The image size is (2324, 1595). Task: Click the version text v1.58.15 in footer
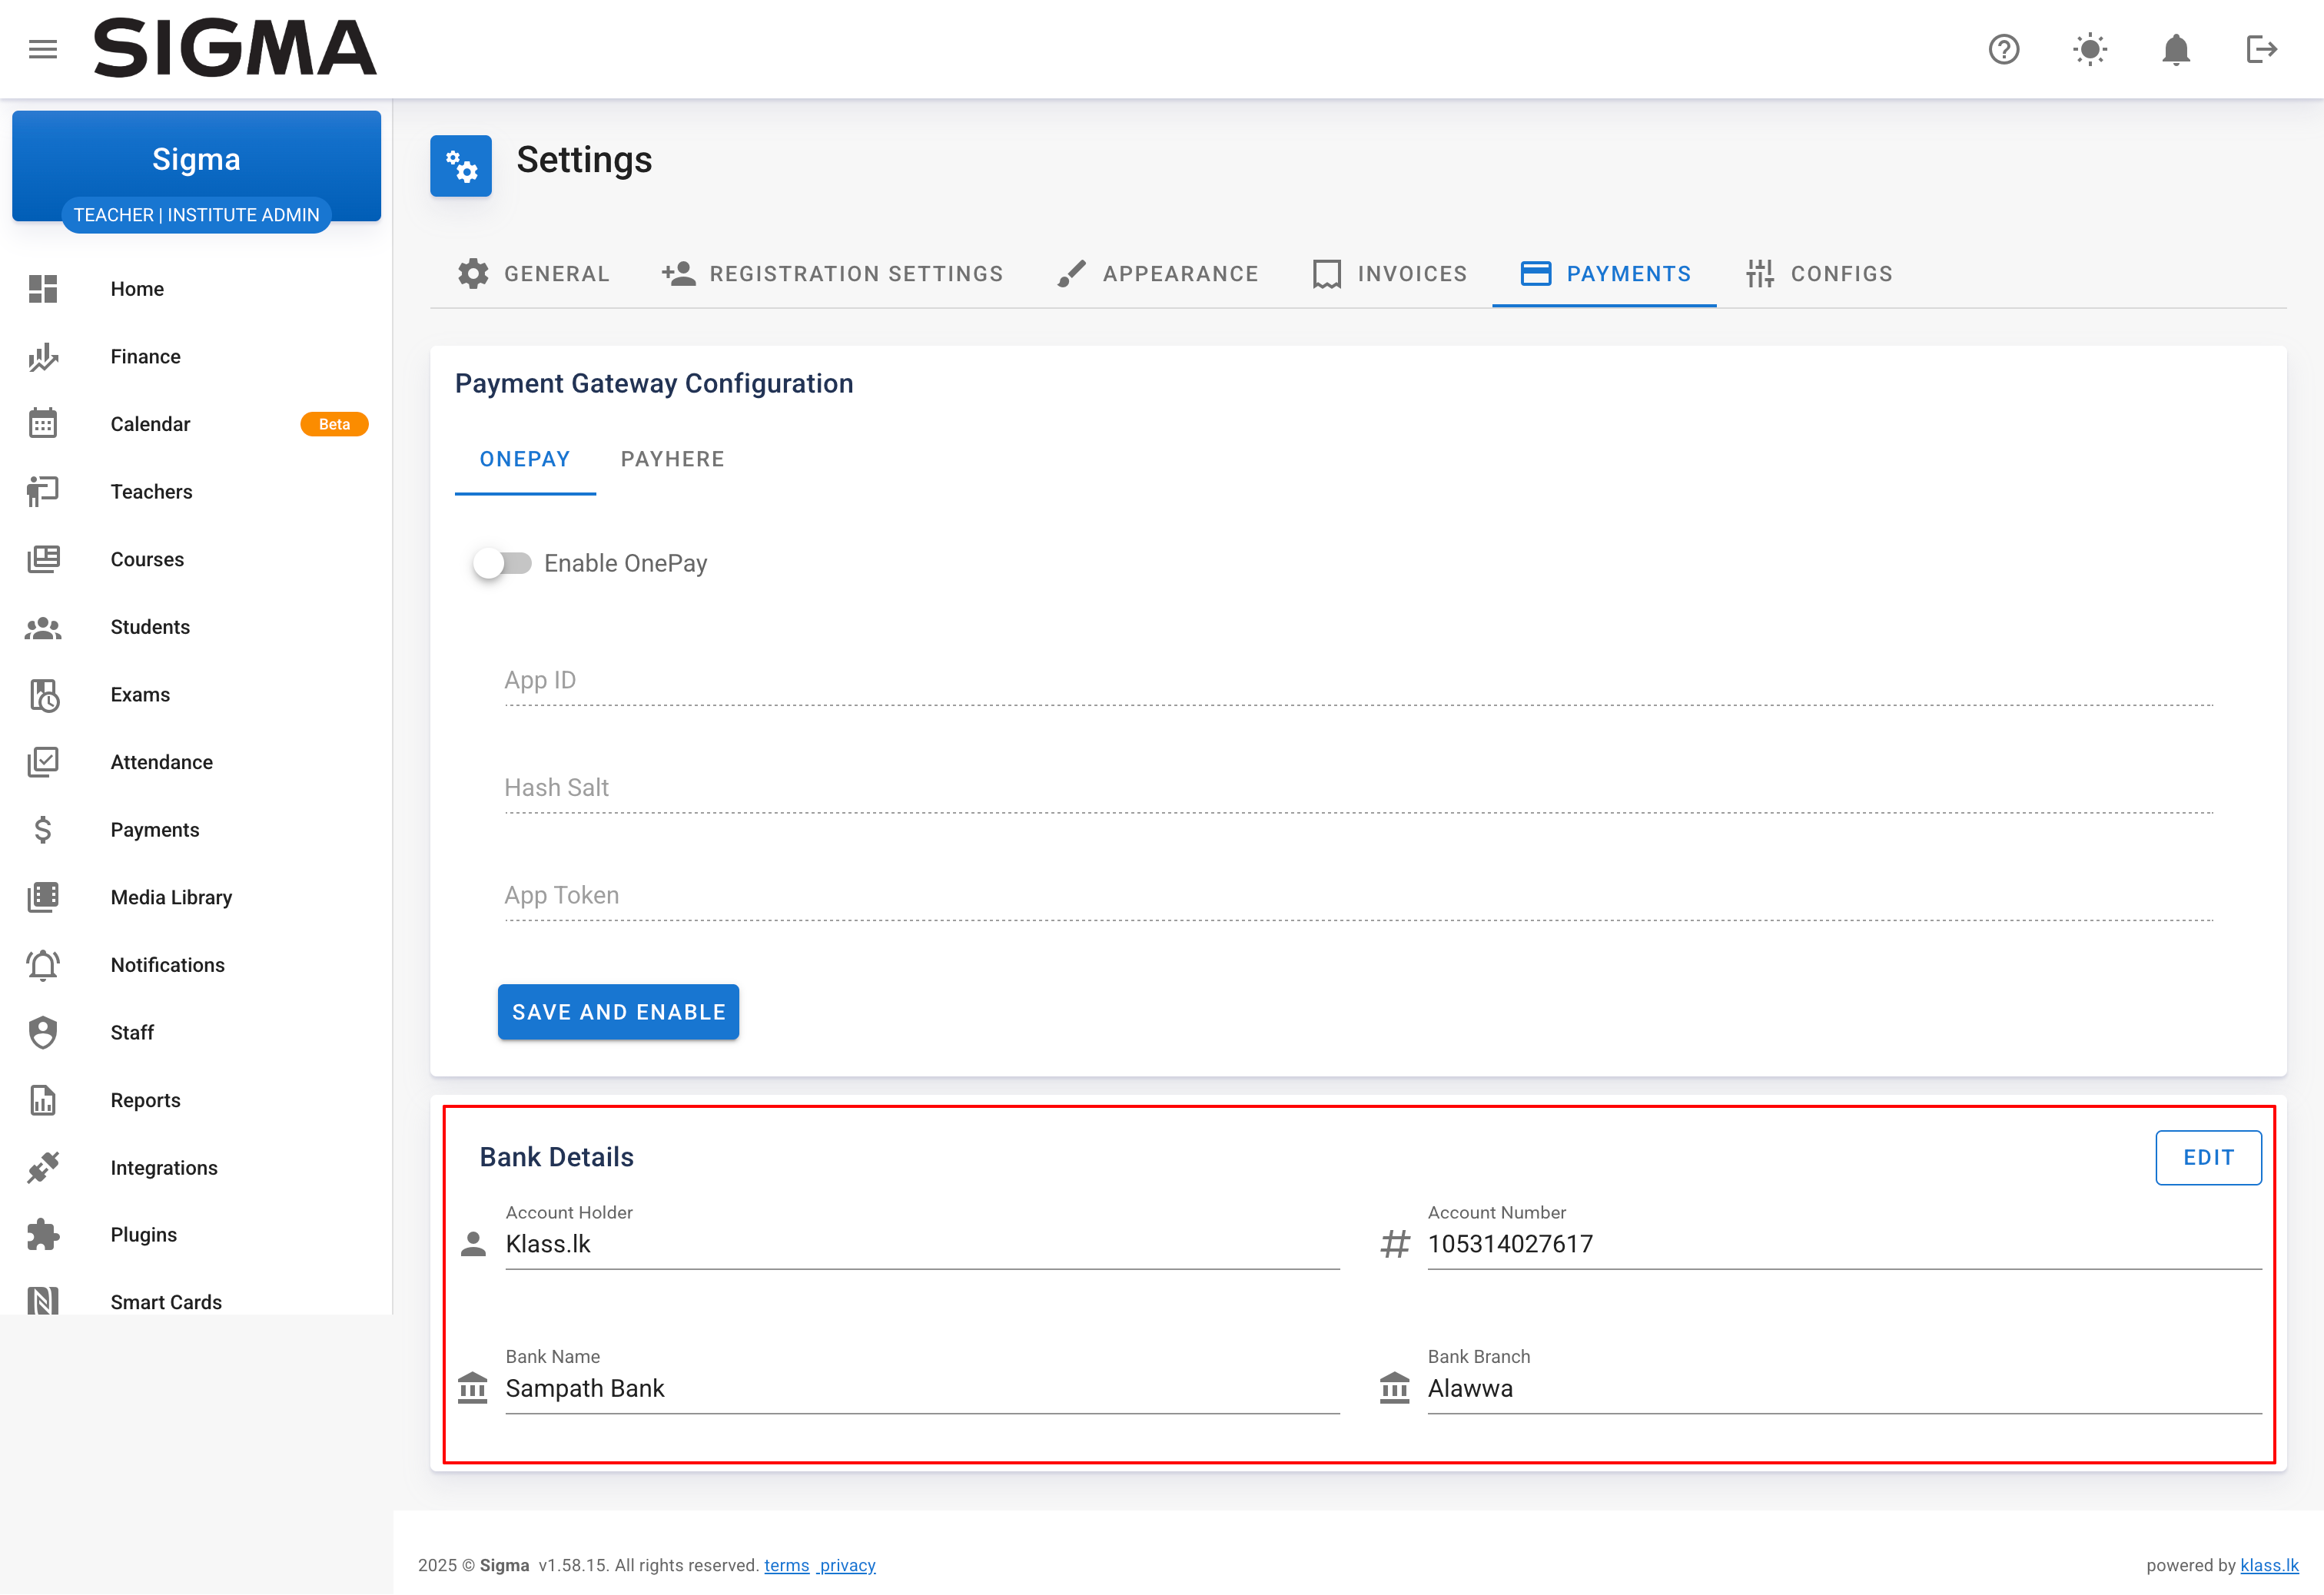click(x=572, y=1565)
